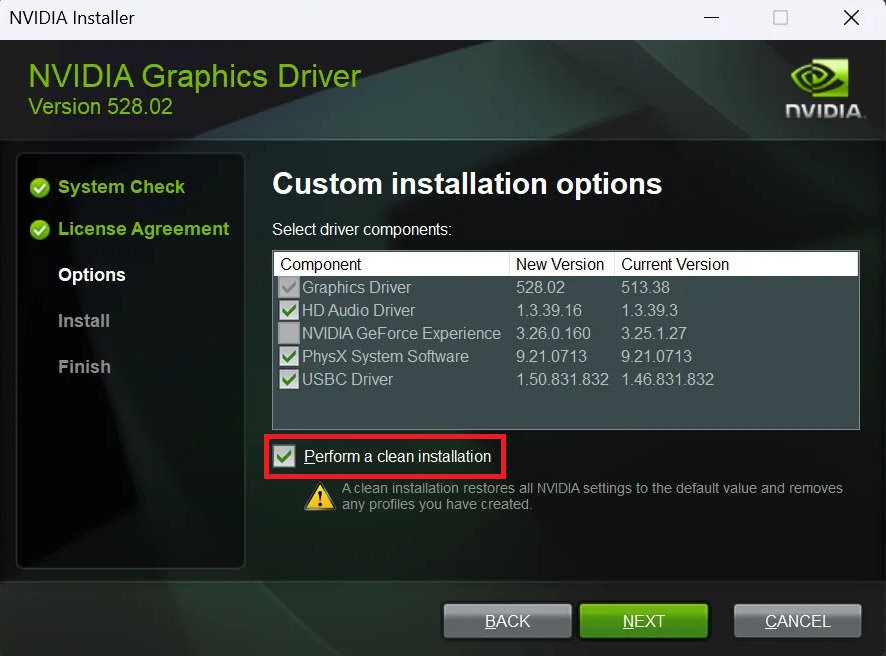Screen dimensions: 886x656
Task: Click the green checkmark beside License Agreement
Action: pyautogui.click(x=39, y=229)
